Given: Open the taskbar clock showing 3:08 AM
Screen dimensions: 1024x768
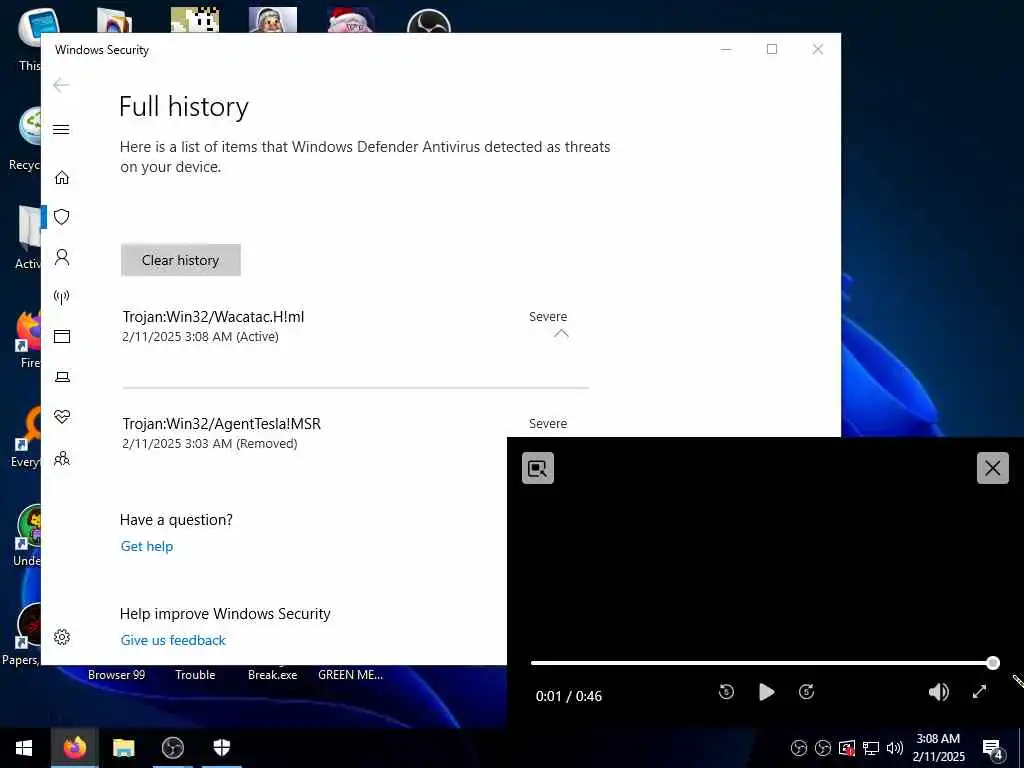Looking at the screenshot, I should pyautogui.click(x=938, y=748).
